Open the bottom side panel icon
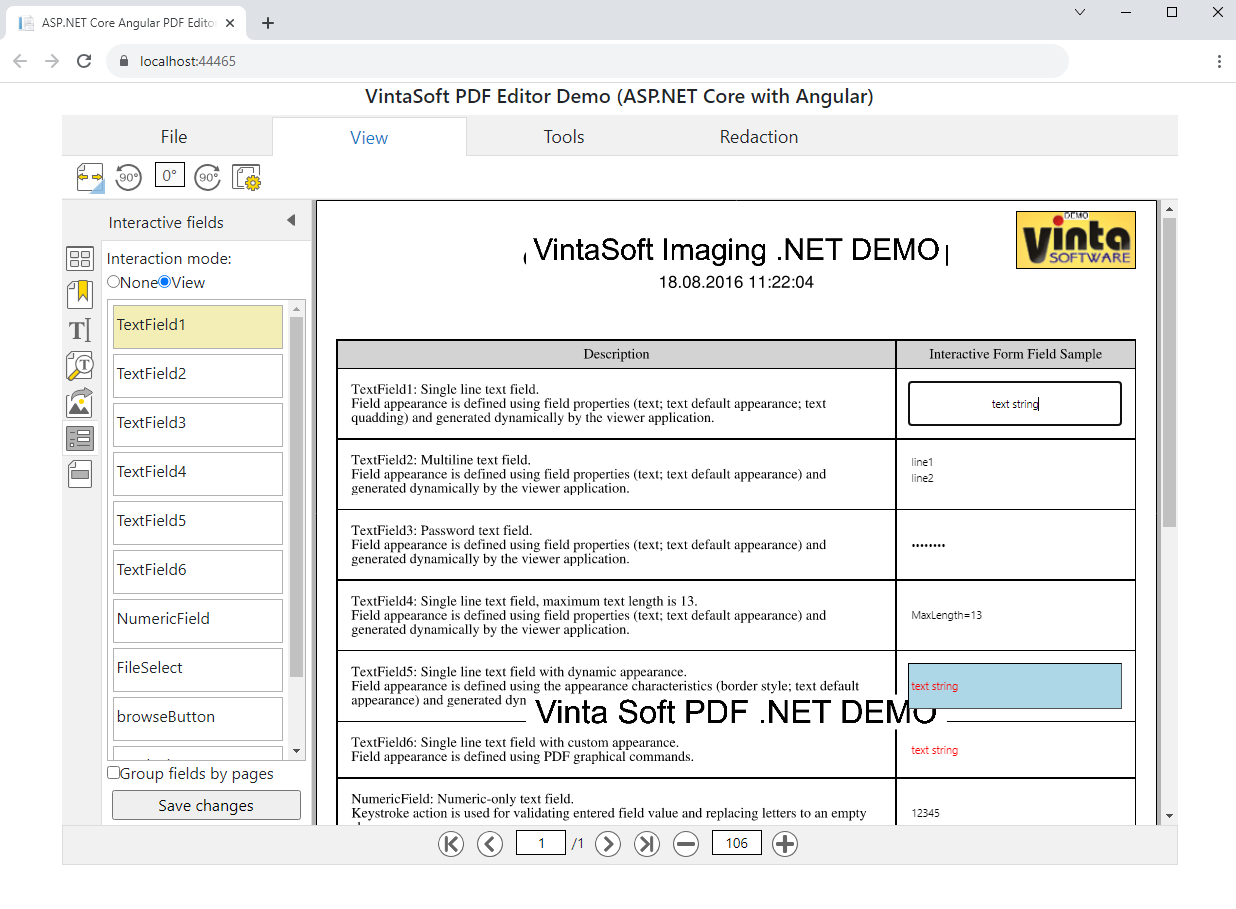This screenshot has height=909, width=1236. (x=80, y=474)
